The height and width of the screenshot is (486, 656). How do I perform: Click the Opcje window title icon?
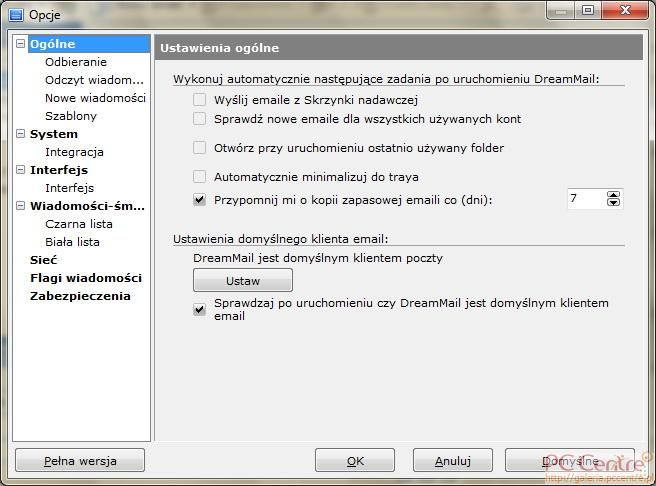16,15
